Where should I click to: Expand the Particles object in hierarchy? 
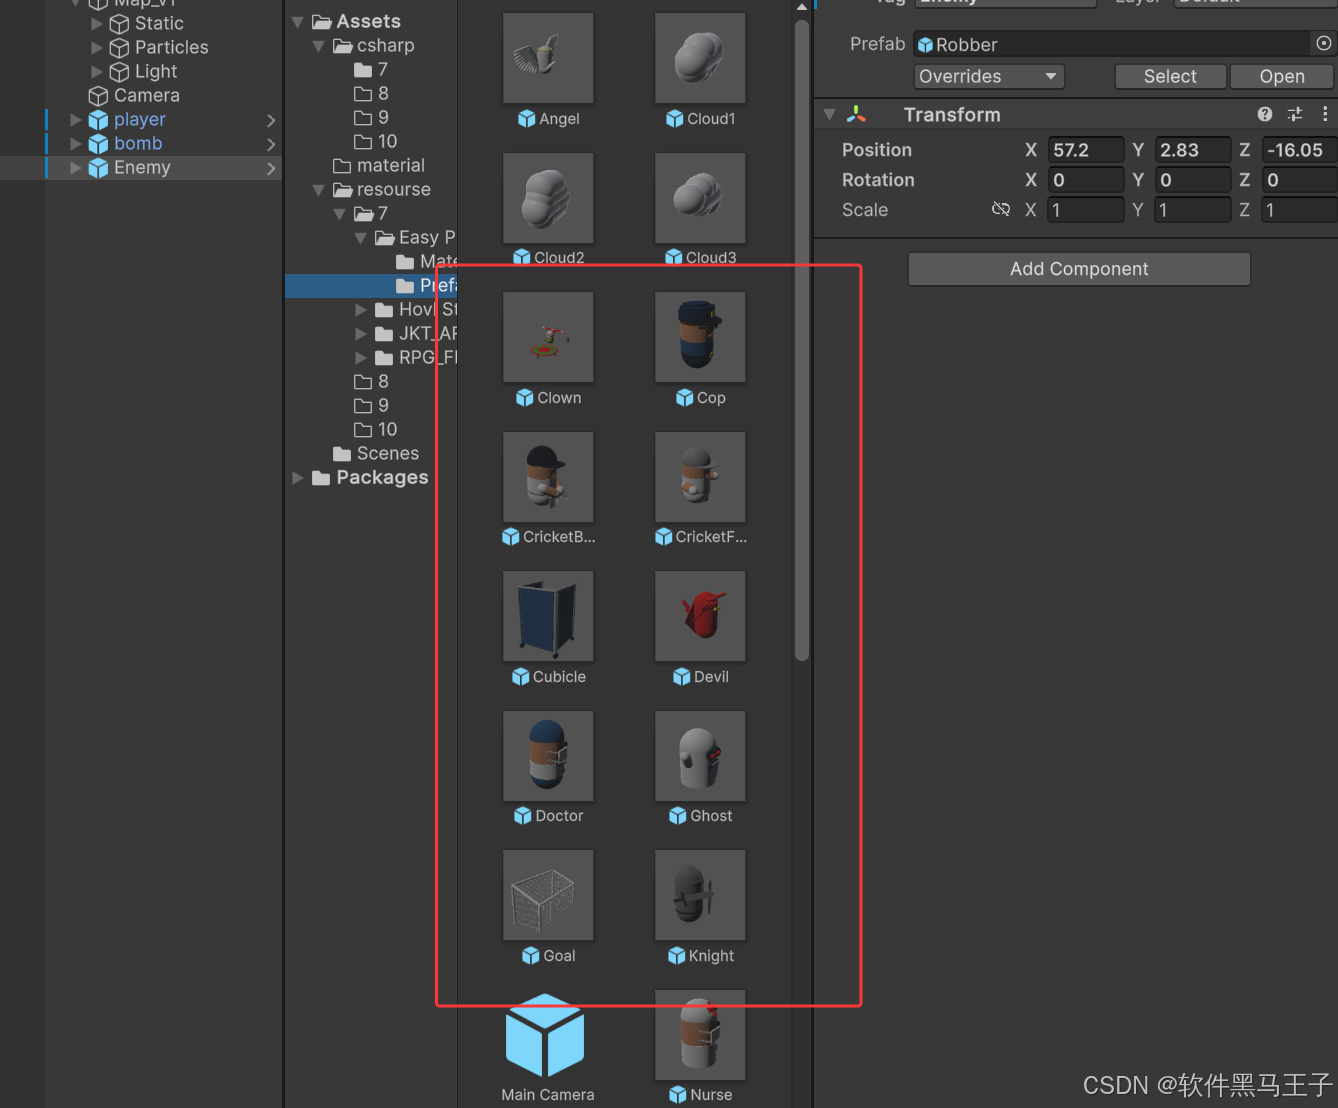[x=97, y=47]
